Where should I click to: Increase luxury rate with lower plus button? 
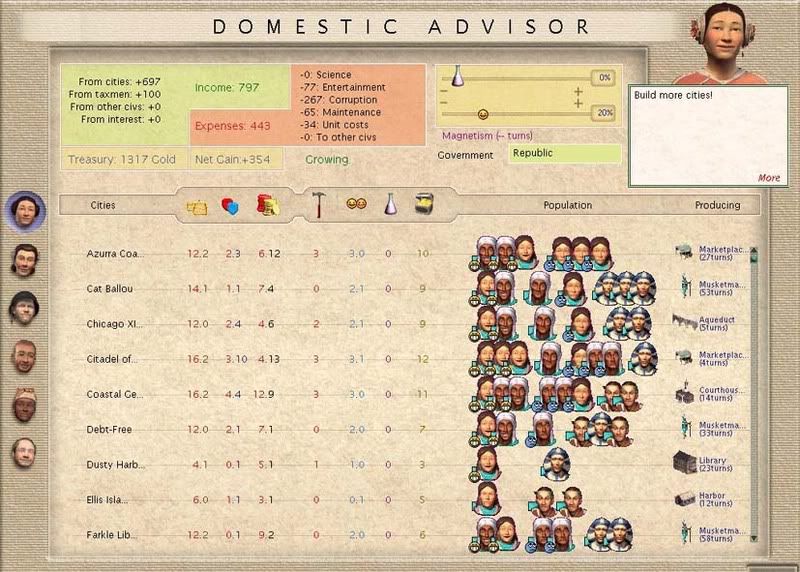click(x=578, y=104)
